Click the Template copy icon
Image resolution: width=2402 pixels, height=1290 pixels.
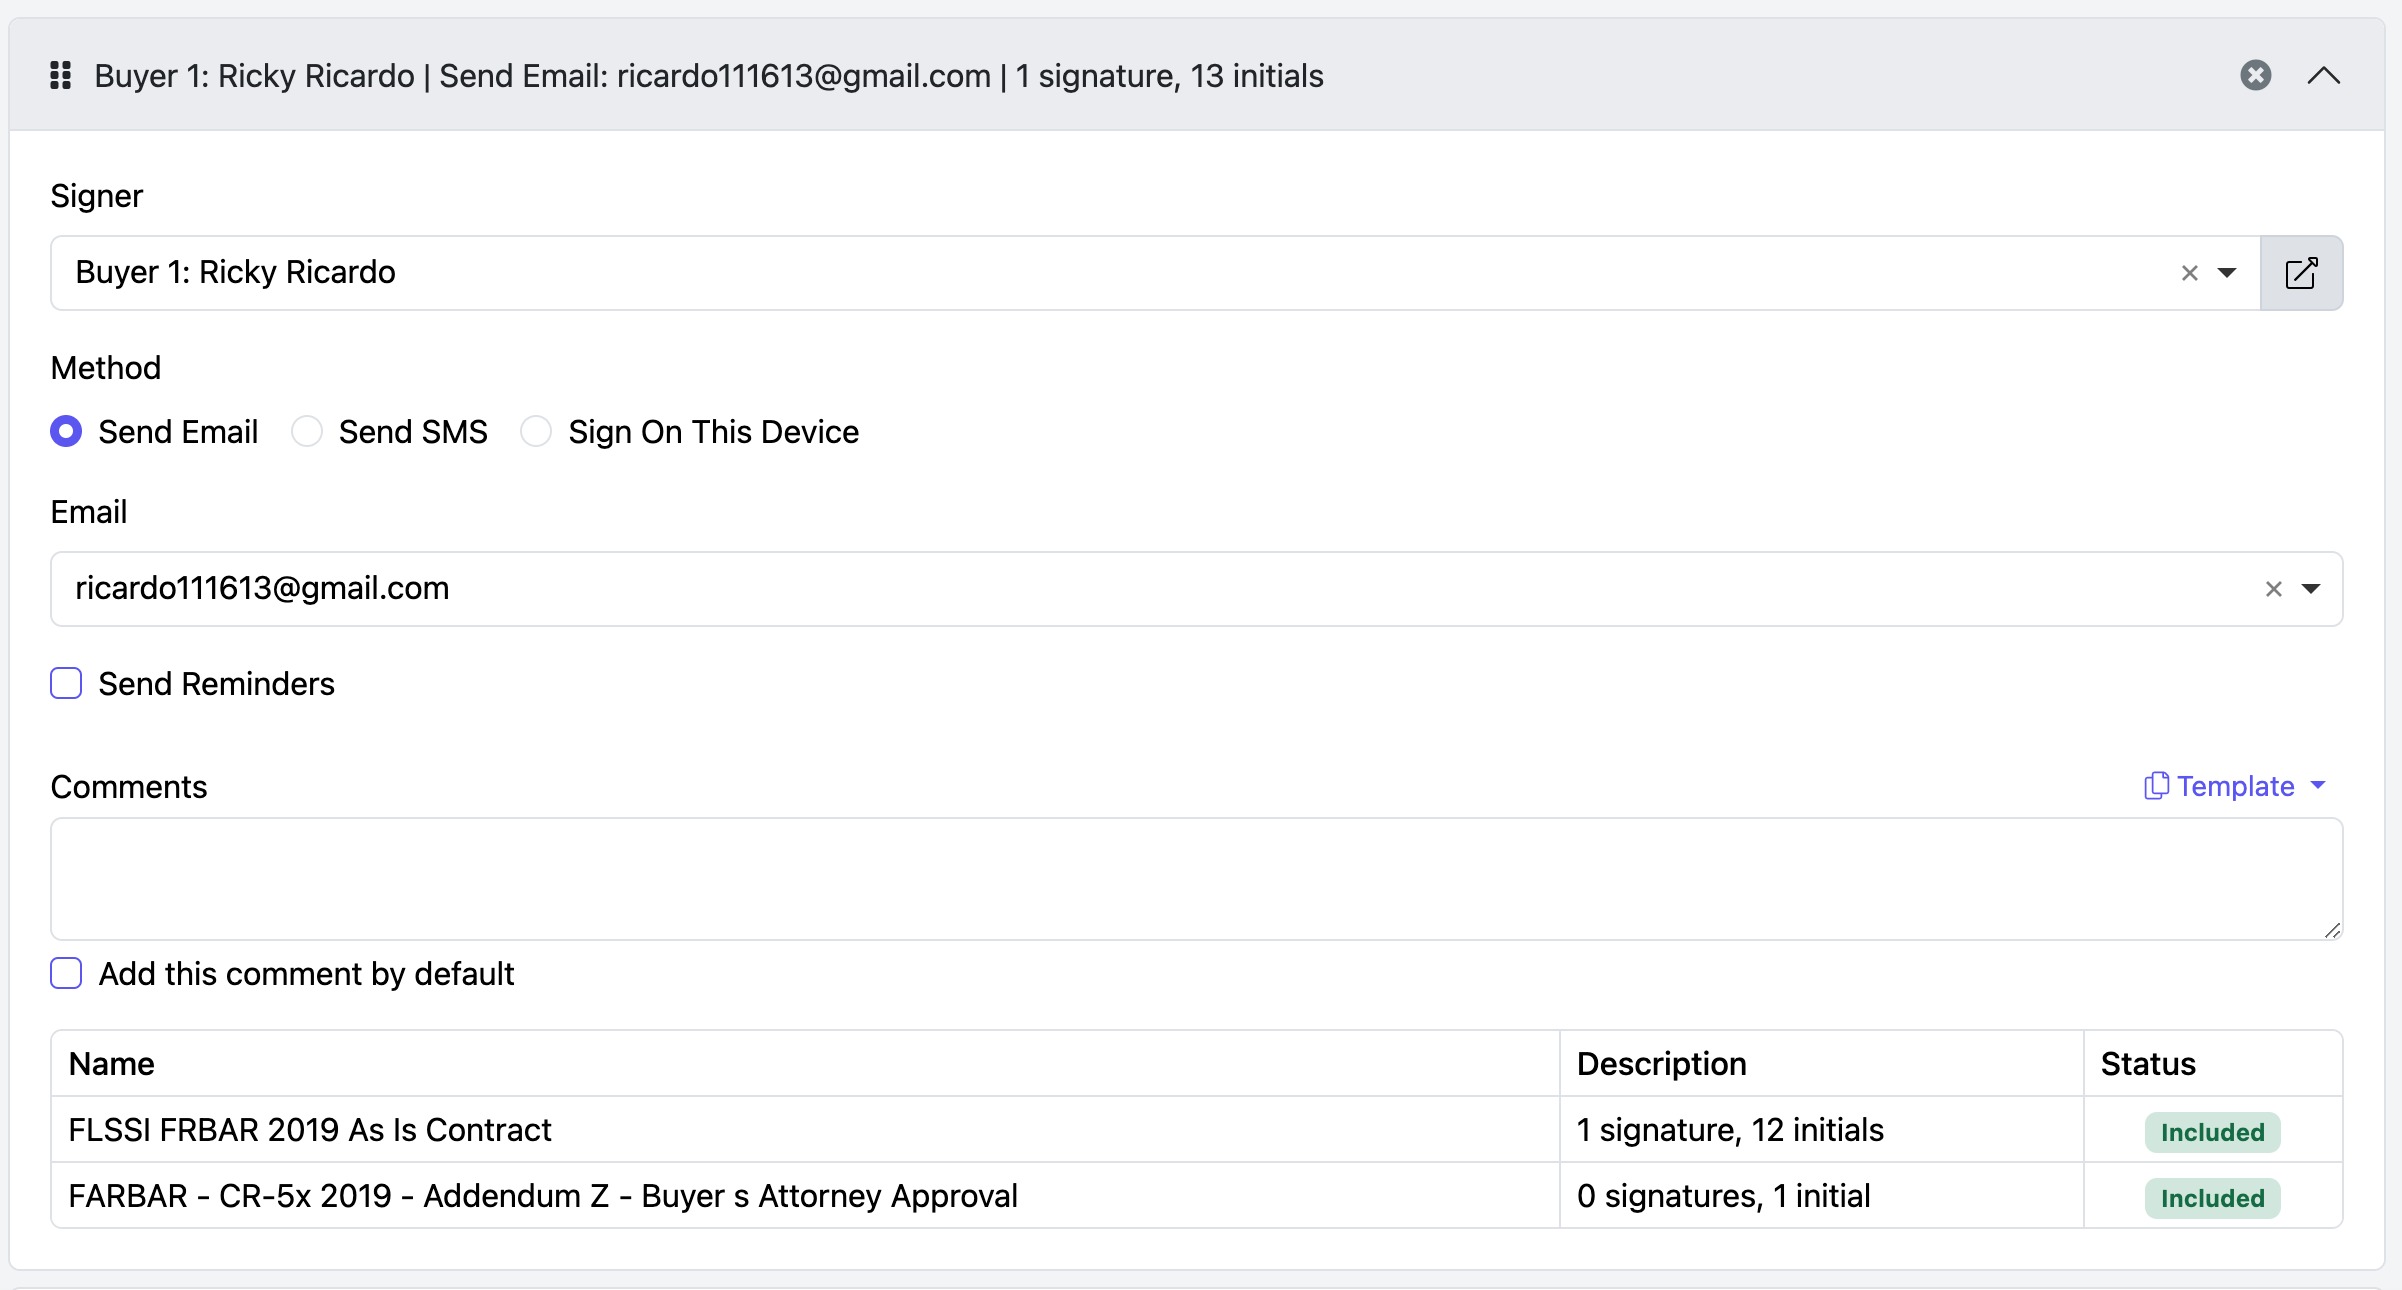click(2156, 786)
